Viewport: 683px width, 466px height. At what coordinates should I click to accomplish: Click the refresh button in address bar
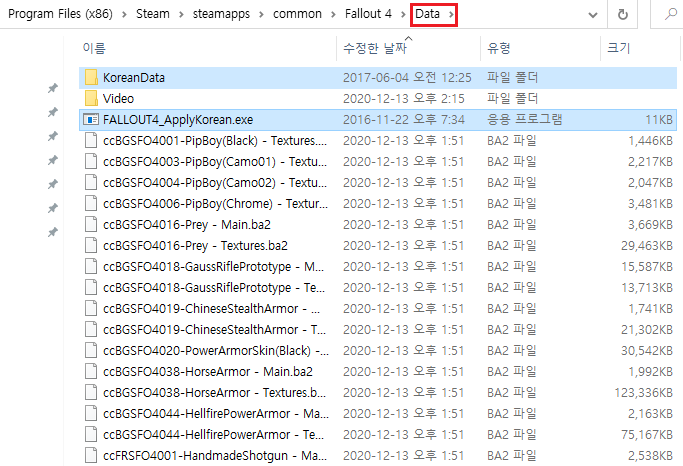coord(623,14)
